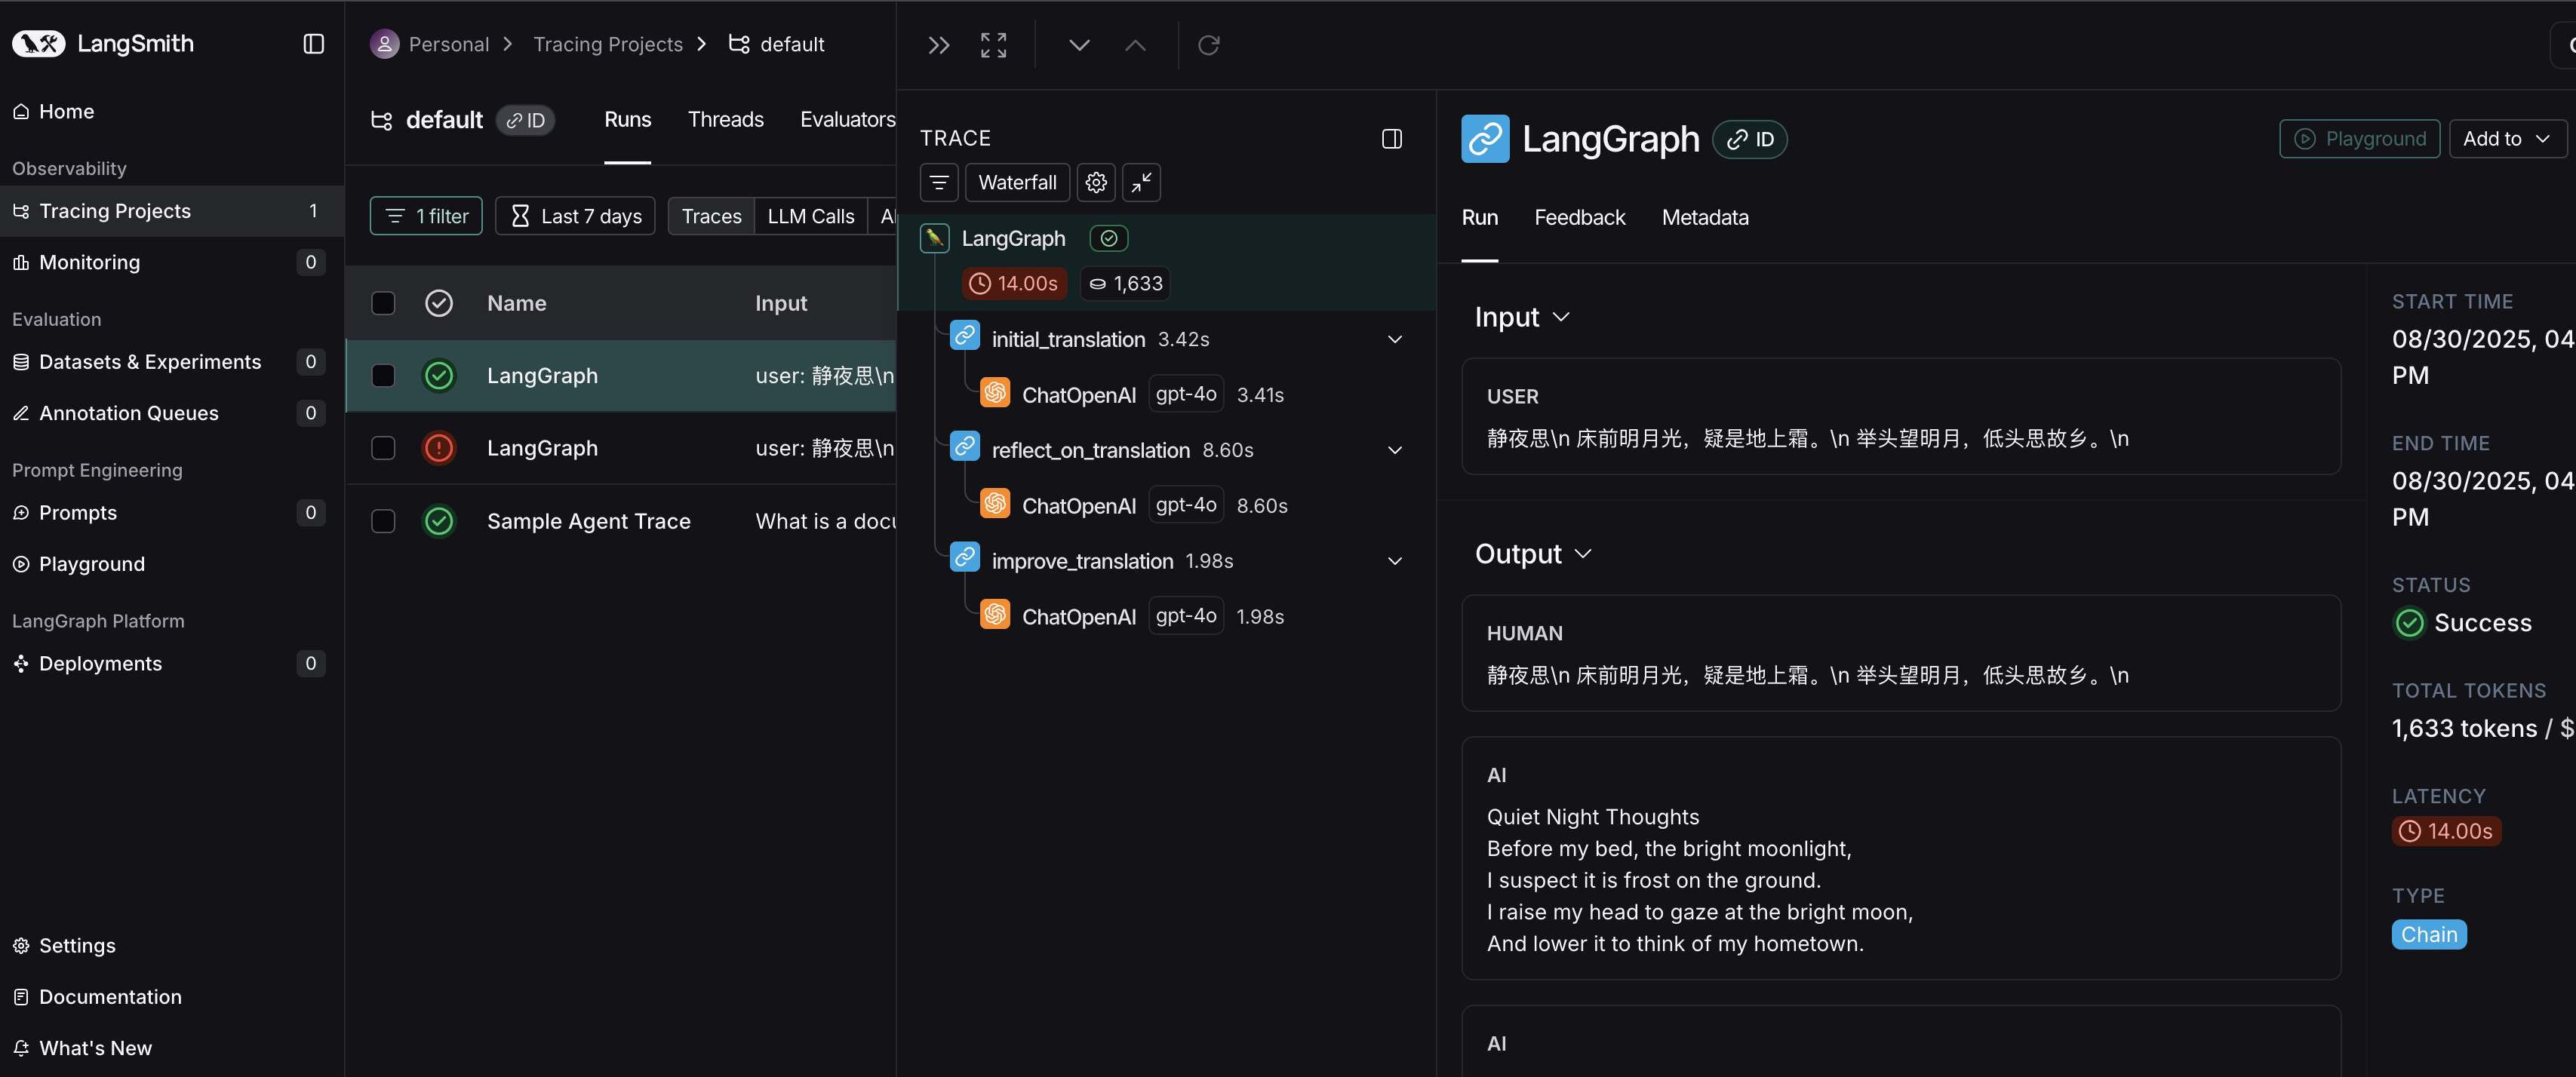Select reflect_on_translation node in trace tree
The height and width of the screenshot is (1077, 2576).
1090,451
